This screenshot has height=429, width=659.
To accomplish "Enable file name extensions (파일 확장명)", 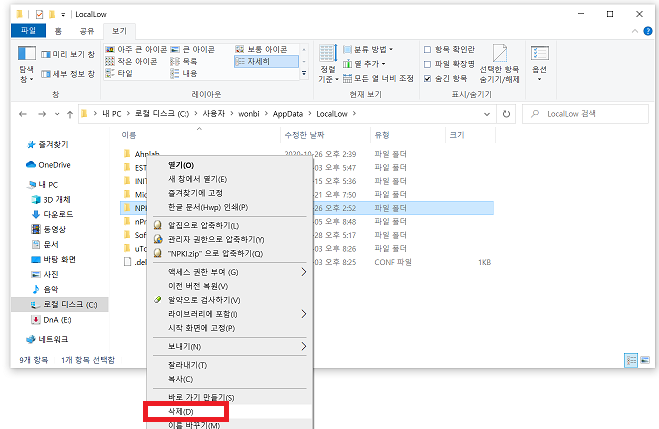I will [x=427, y=64].
